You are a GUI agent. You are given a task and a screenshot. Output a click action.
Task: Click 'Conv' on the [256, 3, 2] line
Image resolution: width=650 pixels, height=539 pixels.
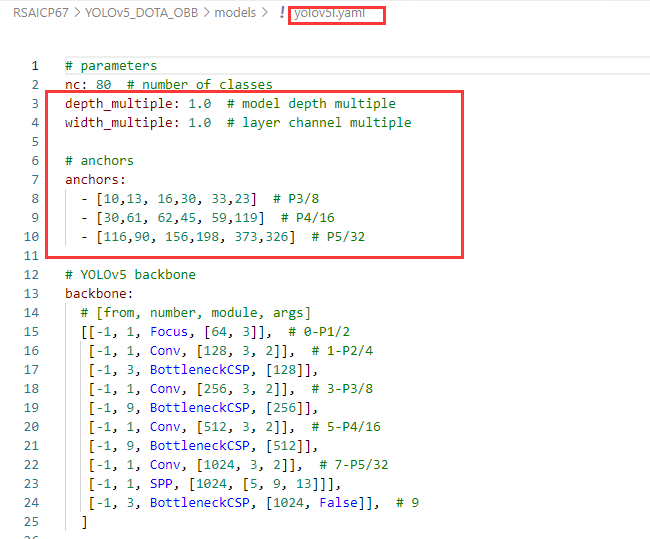[x=165, y=388]
